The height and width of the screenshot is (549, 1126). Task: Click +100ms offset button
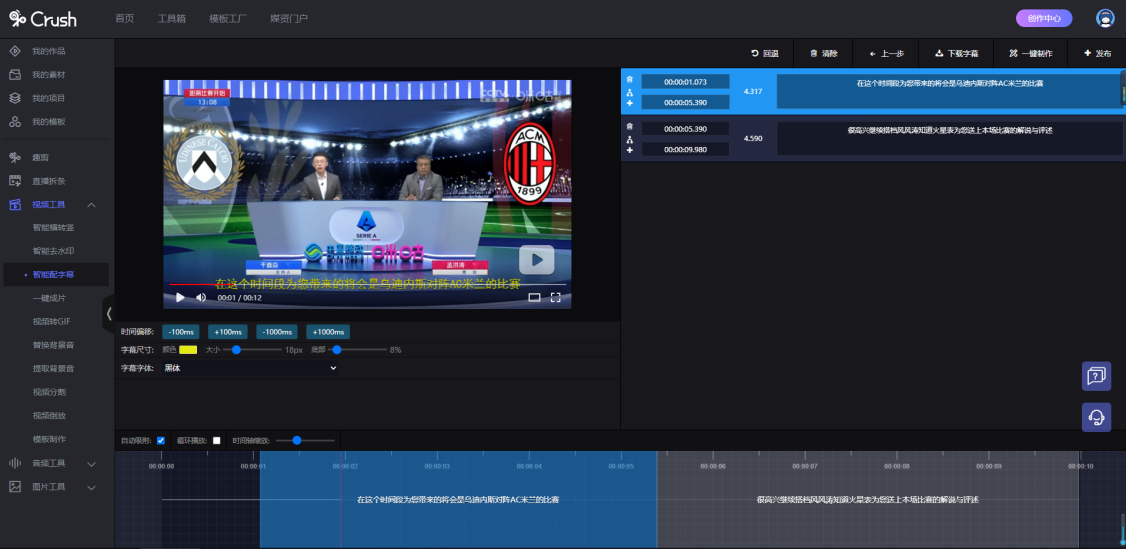pyautogui.click(x=228, y=332)
